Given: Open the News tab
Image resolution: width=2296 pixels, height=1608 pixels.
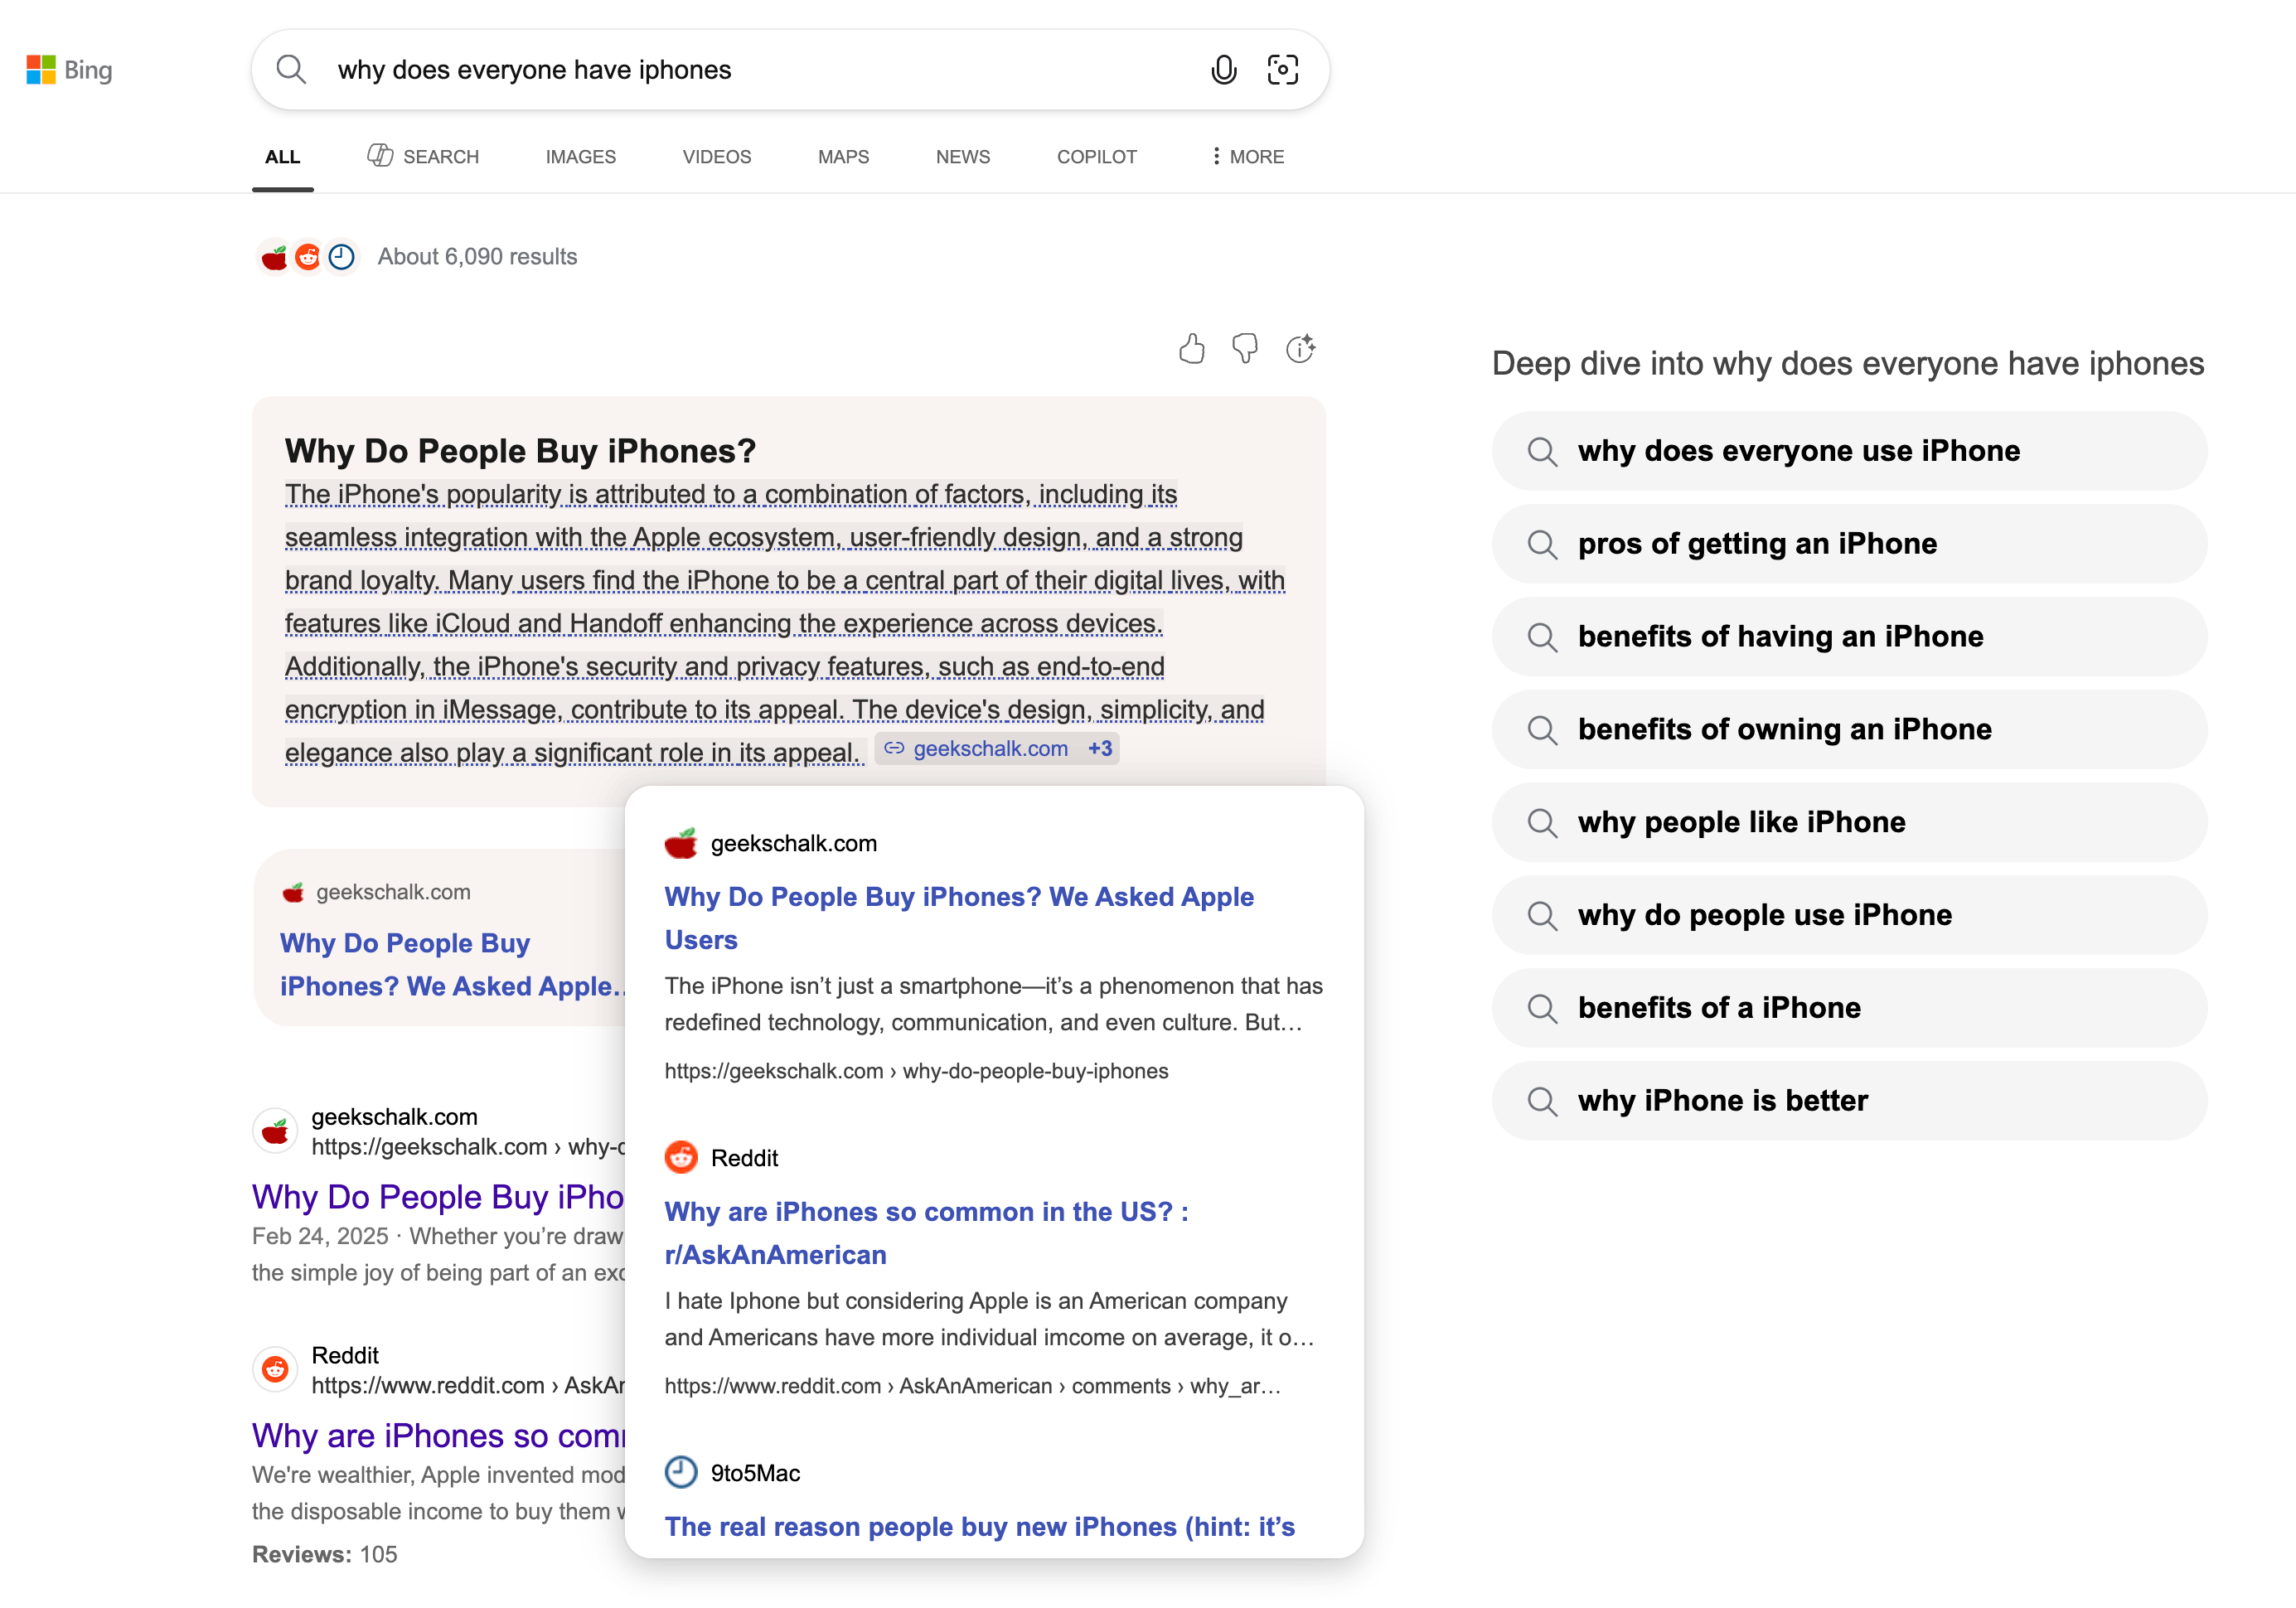Looking at the screenshot, I should pos(962,157).
